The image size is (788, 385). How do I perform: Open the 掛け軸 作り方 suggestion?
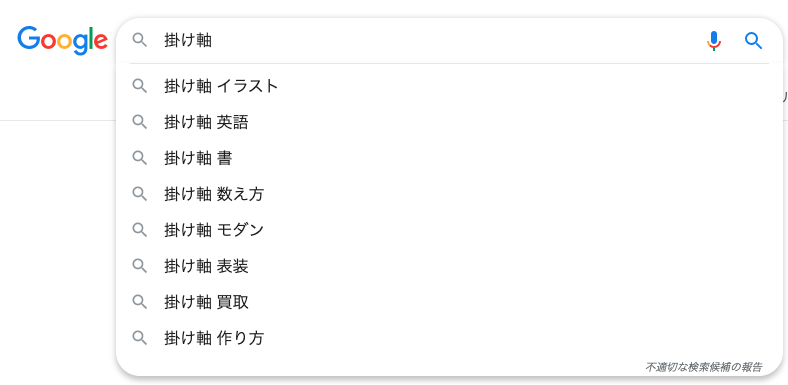coord(449,338)
